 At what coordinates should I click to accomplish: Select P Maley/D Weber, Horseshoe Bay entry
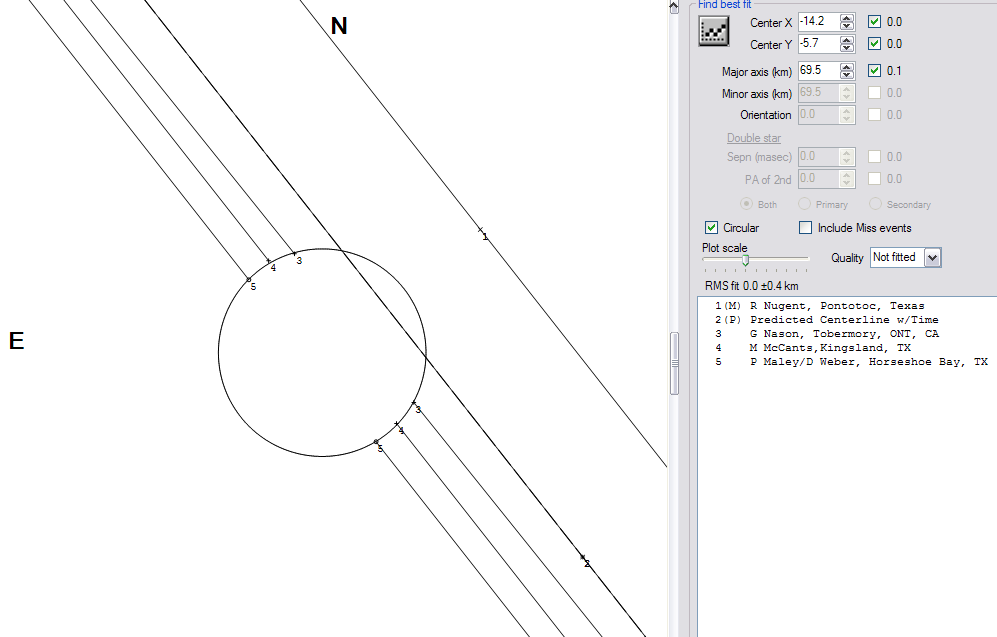click(868, 362)
